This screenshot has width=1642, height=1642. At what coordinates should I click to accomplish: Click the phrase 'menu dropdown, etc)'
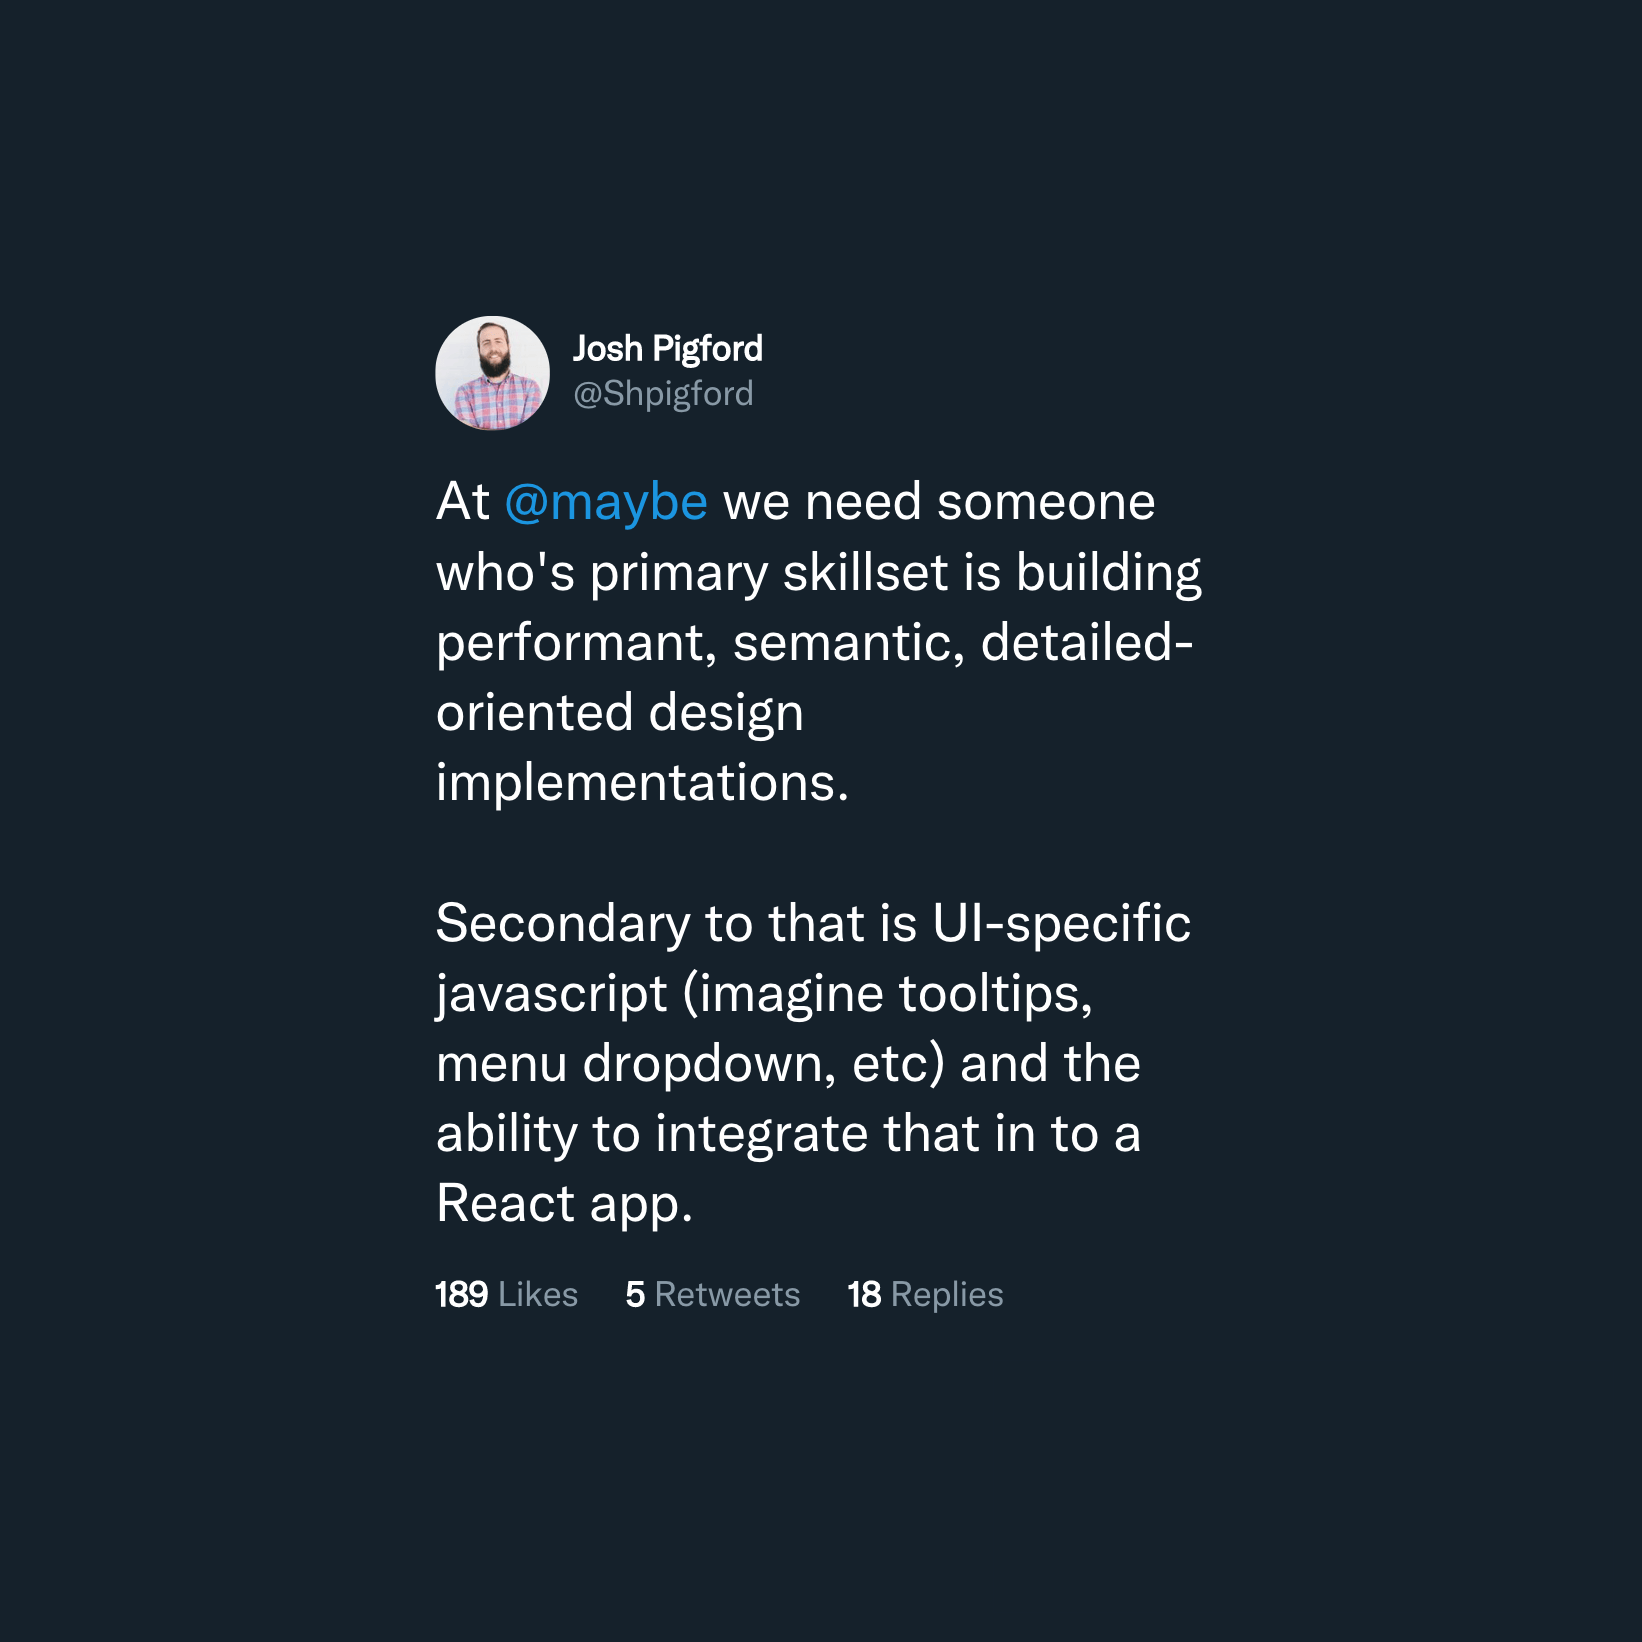point(691,1064)
